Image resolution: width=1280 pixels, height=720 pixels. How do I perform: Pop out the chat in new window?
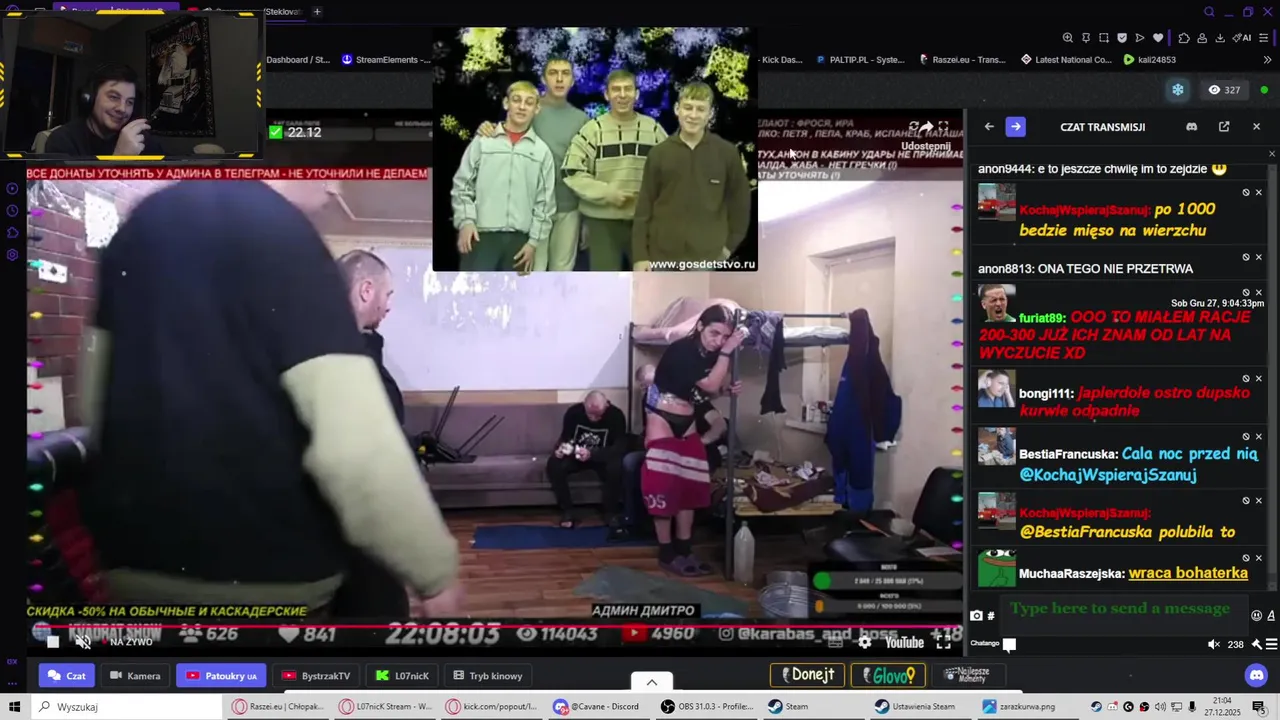(1224, 127)
